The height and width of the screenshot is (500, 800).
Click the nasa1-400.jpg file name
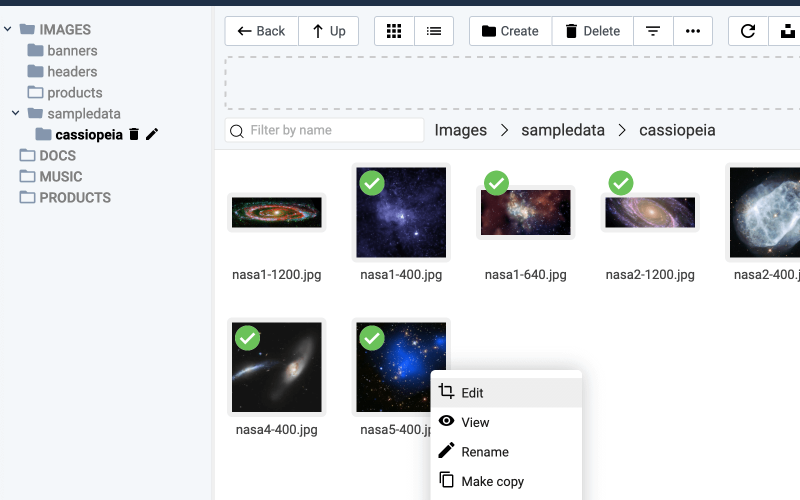(x=401, y=274)
